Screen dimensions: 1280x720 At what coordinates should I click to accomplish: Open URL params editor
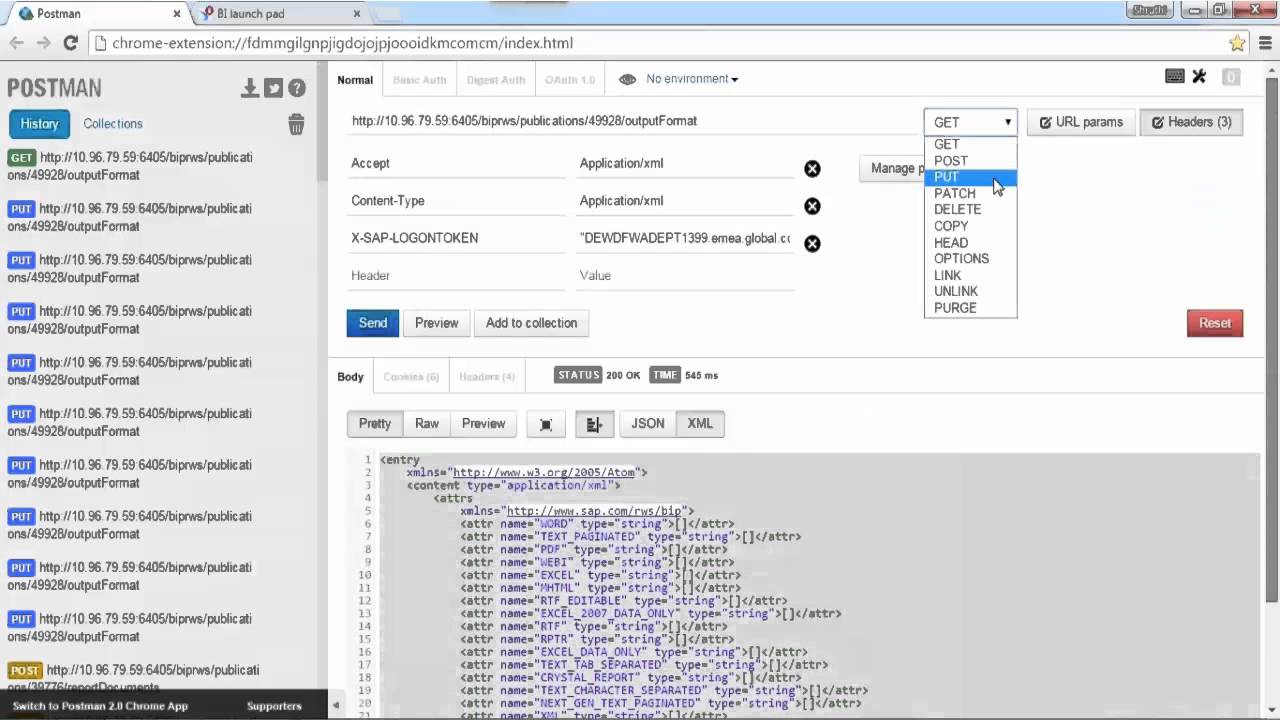coord(1082,122)
